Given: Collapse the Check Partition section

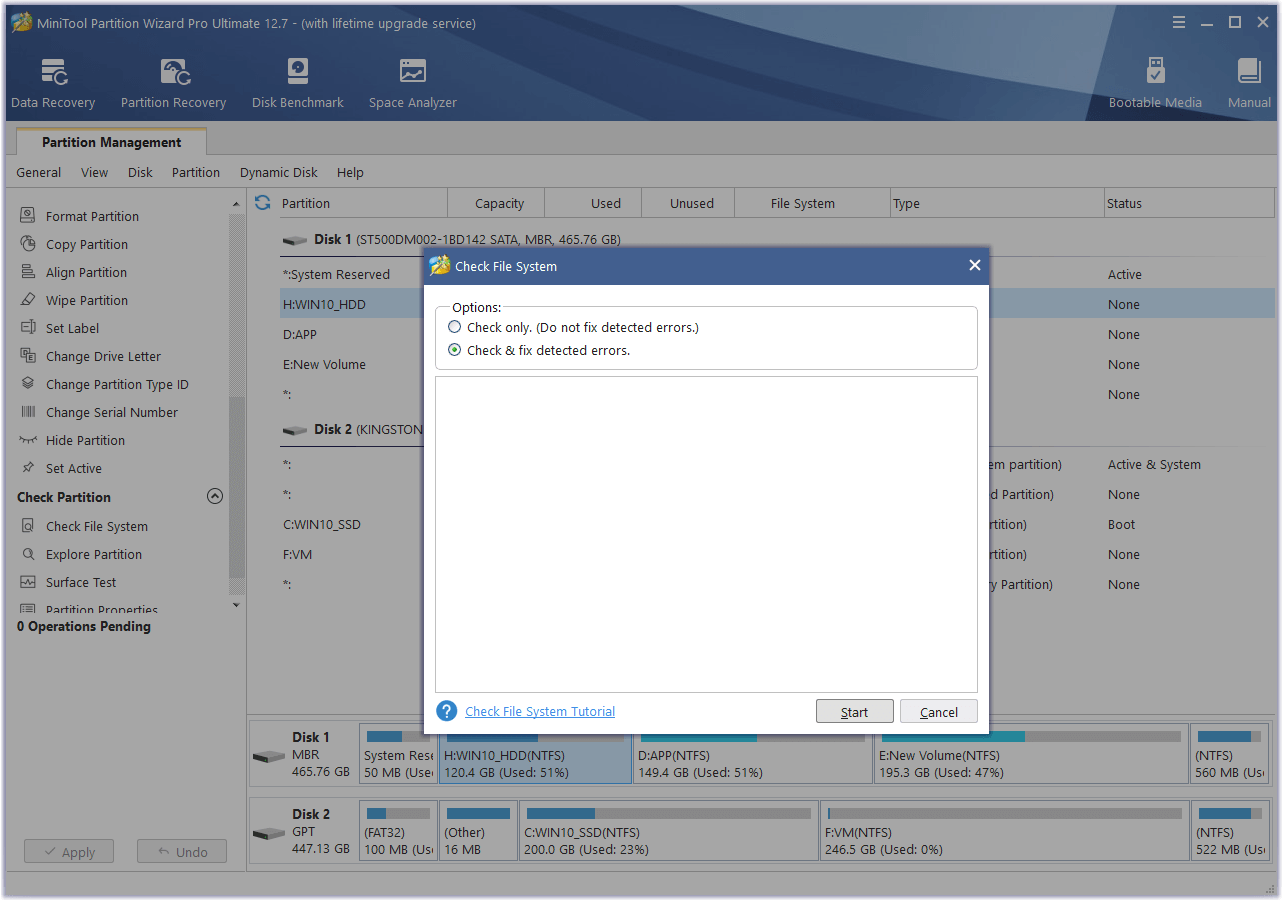Looking at the screenshot, I should click(x=215, y=496).
